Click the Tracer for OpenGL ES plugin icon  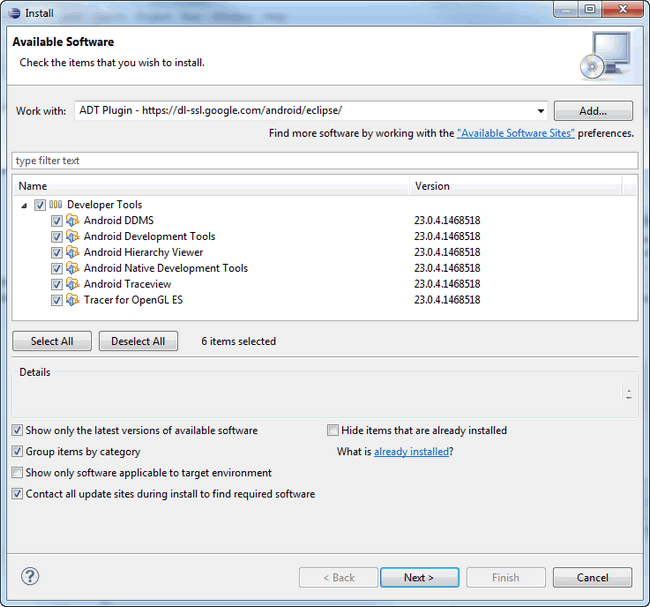73,300
